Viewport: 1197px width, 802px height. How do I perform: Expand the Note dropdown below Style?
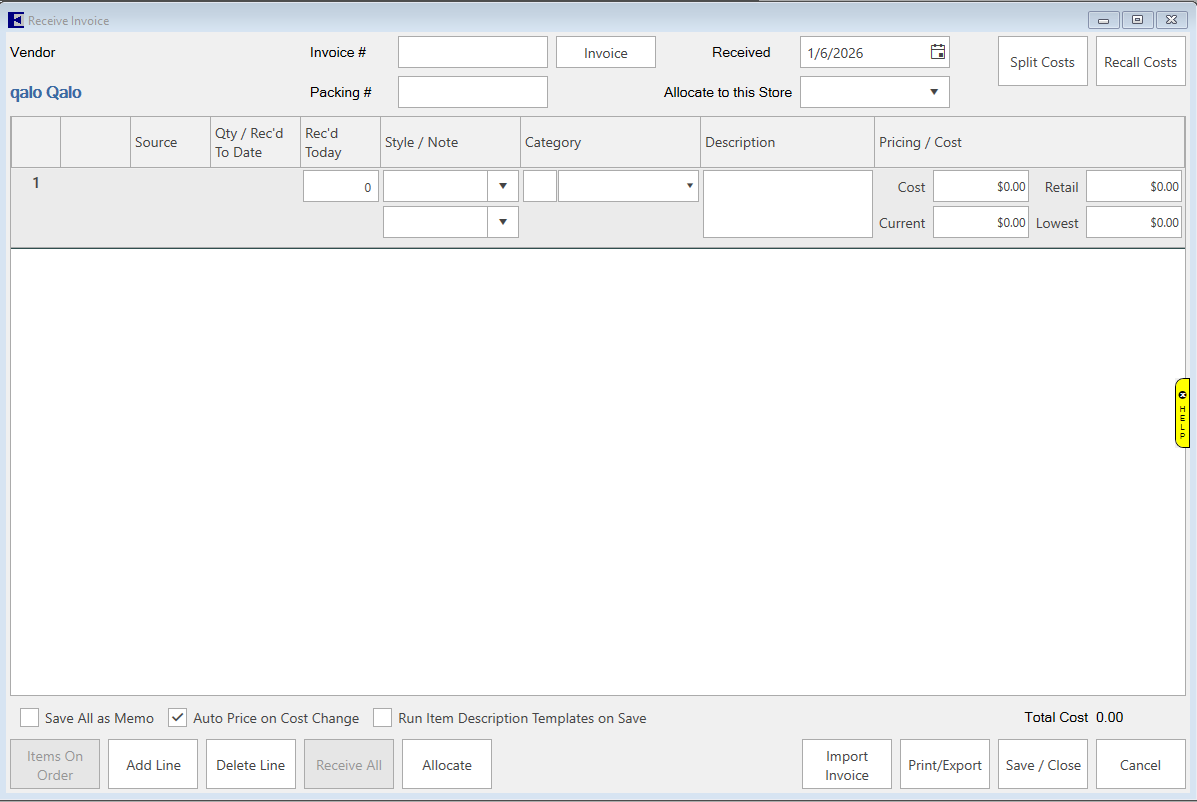tap(502, 222)
